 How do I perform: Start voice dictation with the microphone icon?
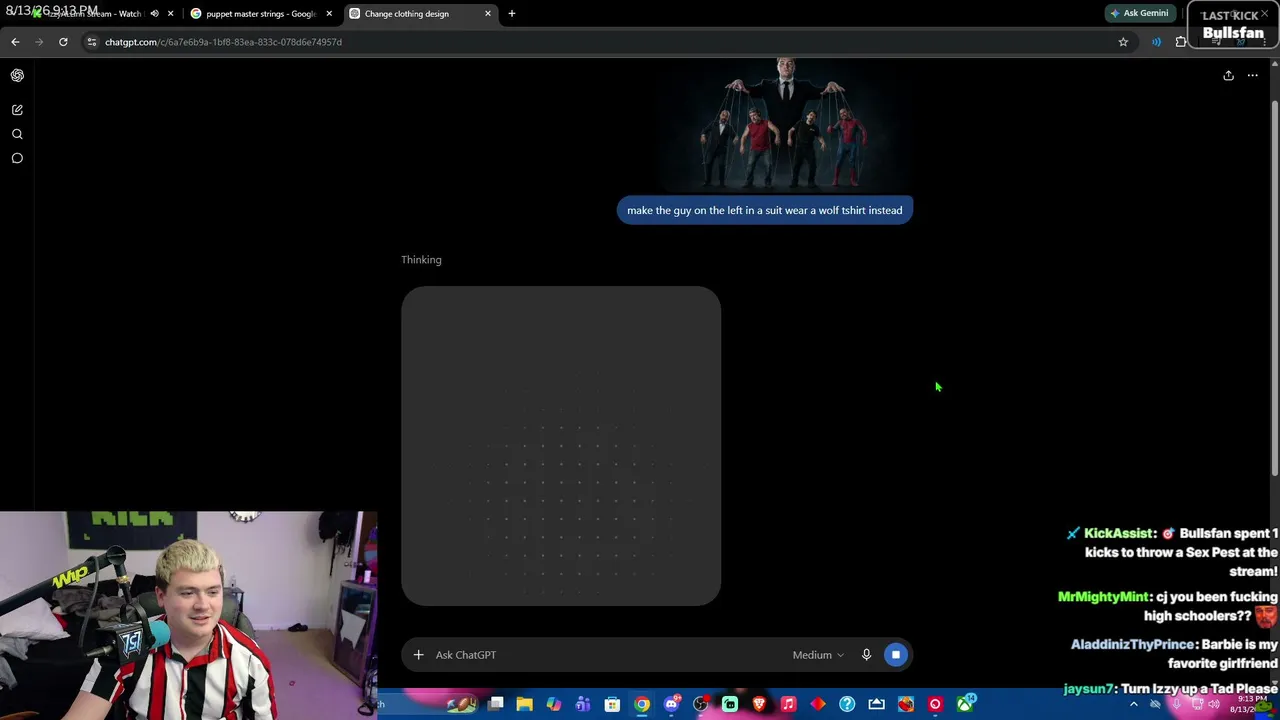(866, 655)
